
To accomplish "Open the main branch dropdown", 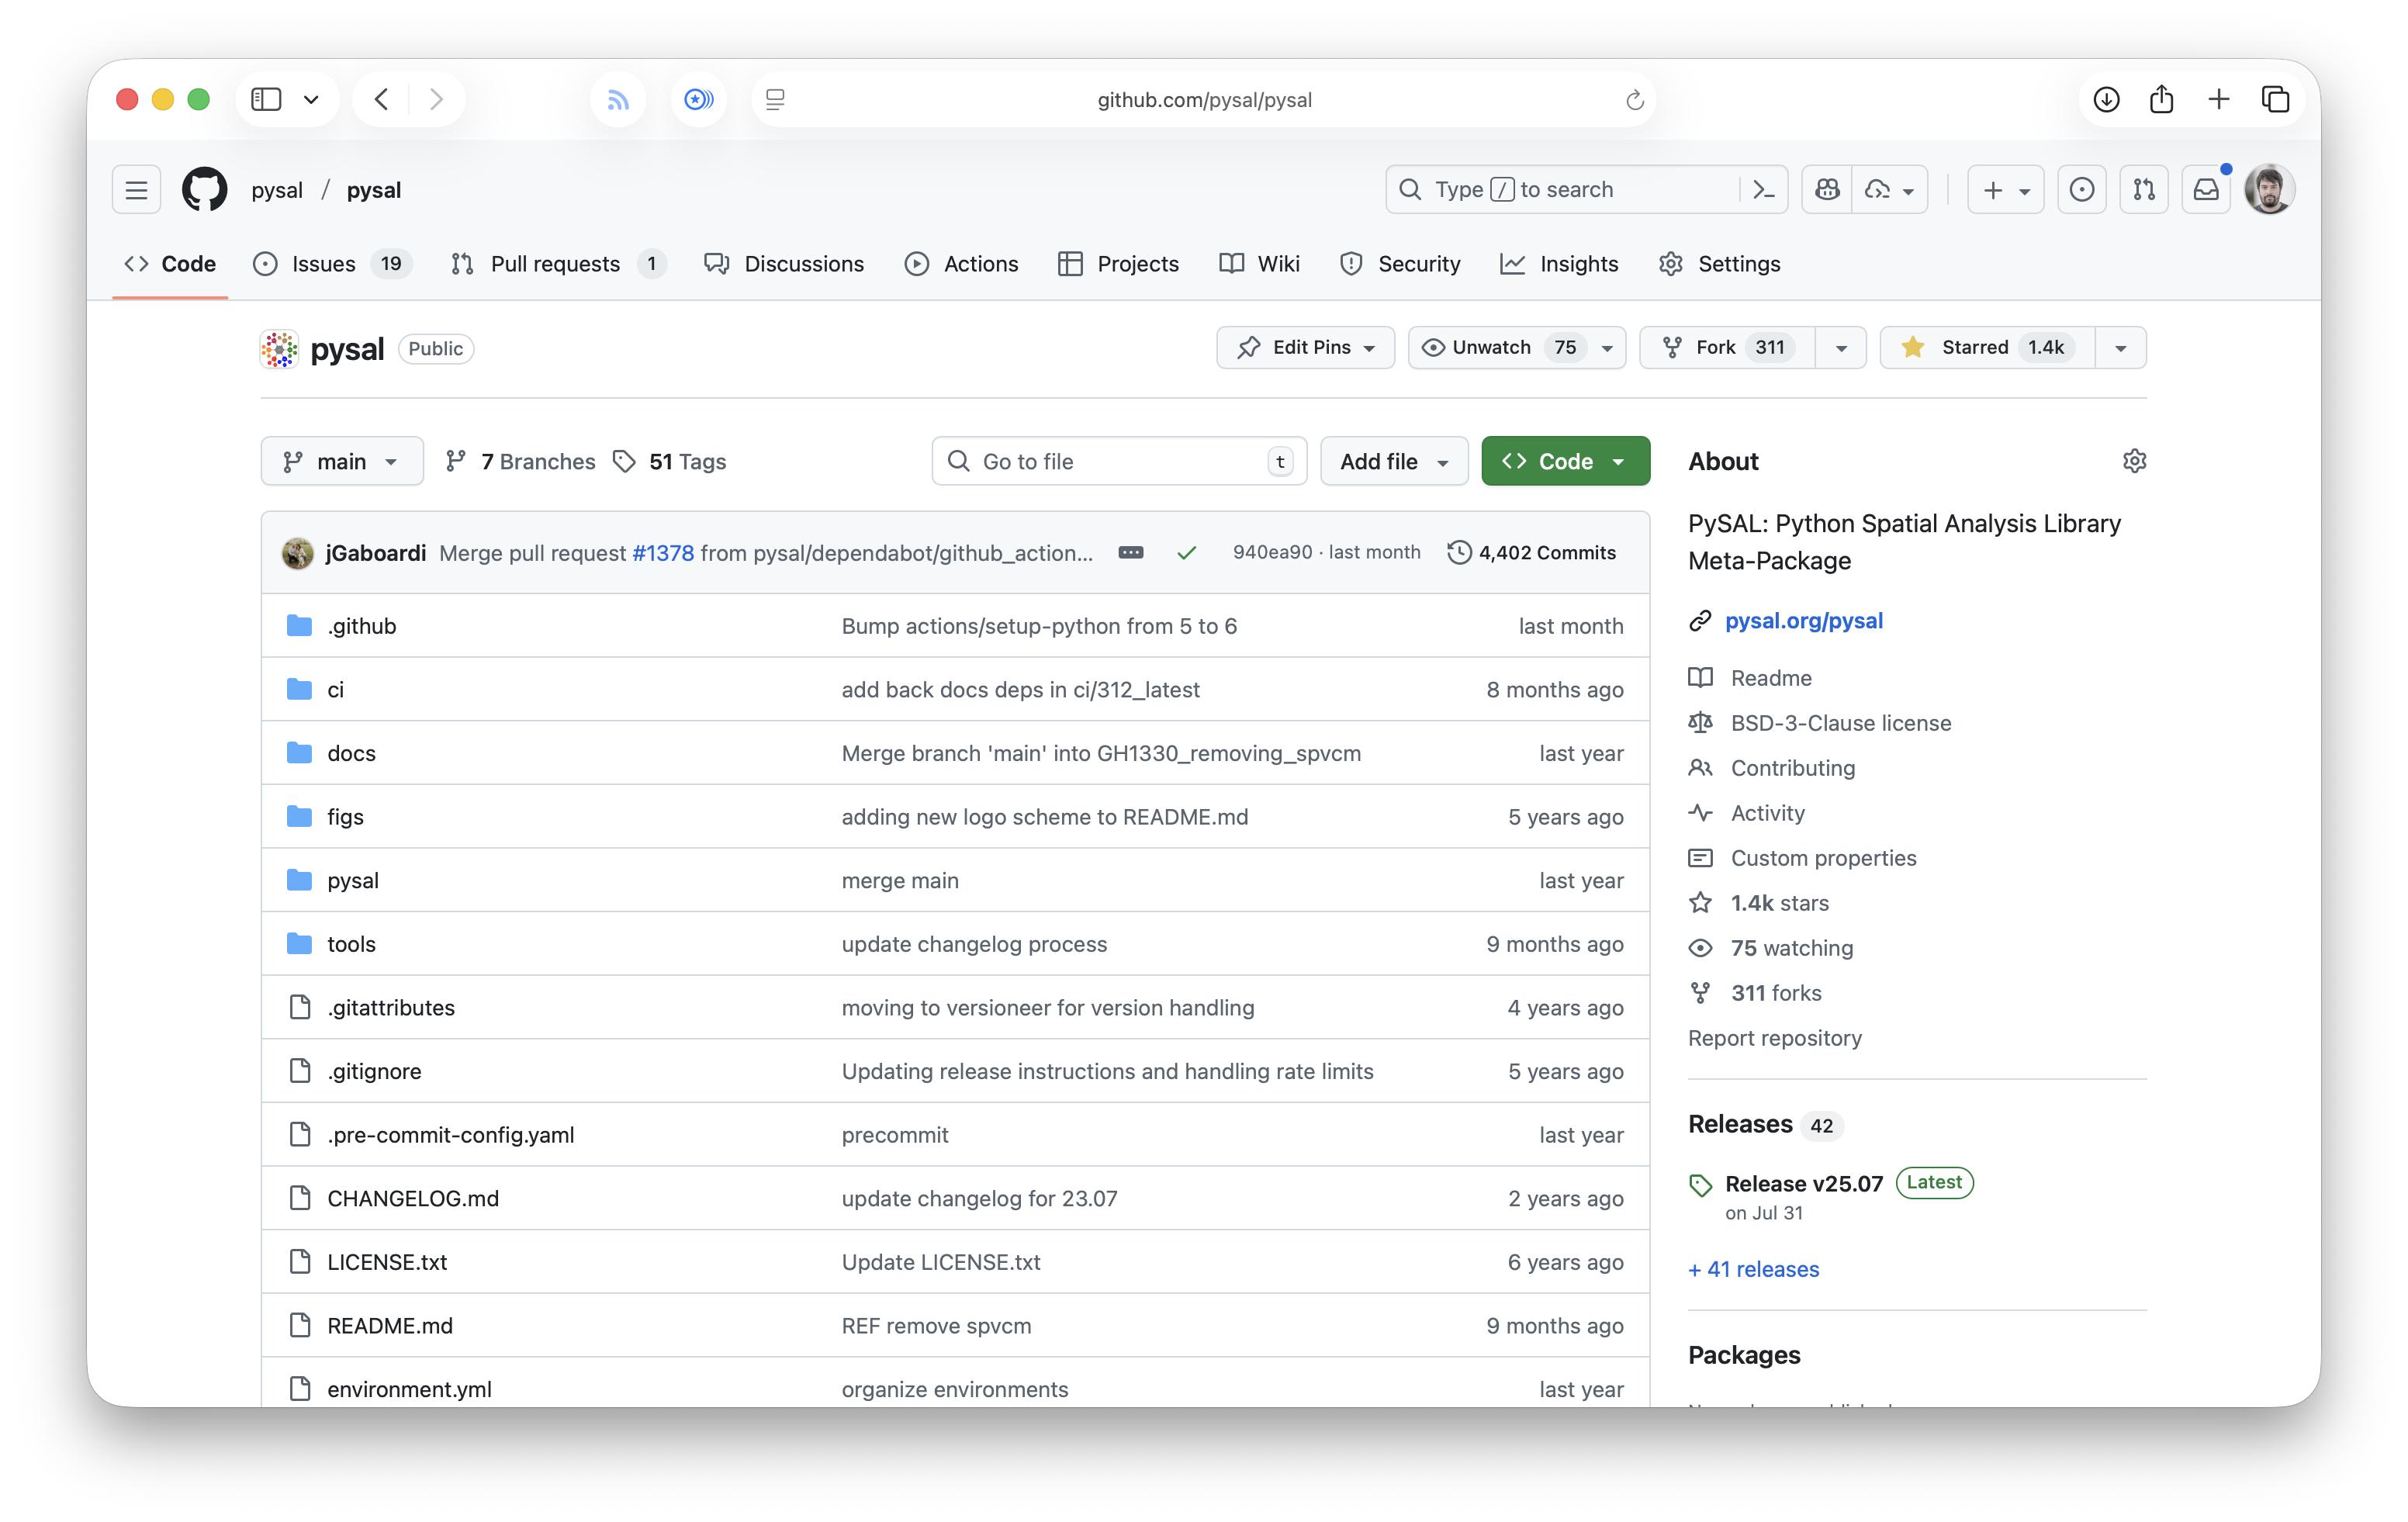I will coord(342,462).
